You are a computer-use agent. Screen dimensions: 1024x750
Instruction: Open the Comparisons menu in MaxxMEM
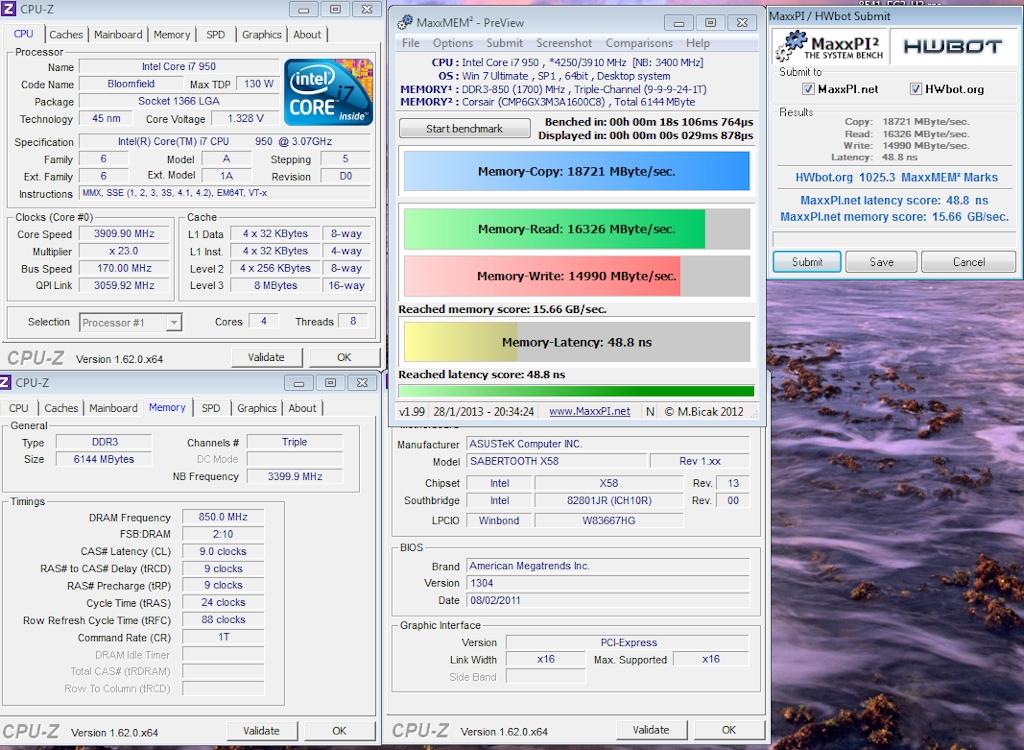(x=639, y=43)
